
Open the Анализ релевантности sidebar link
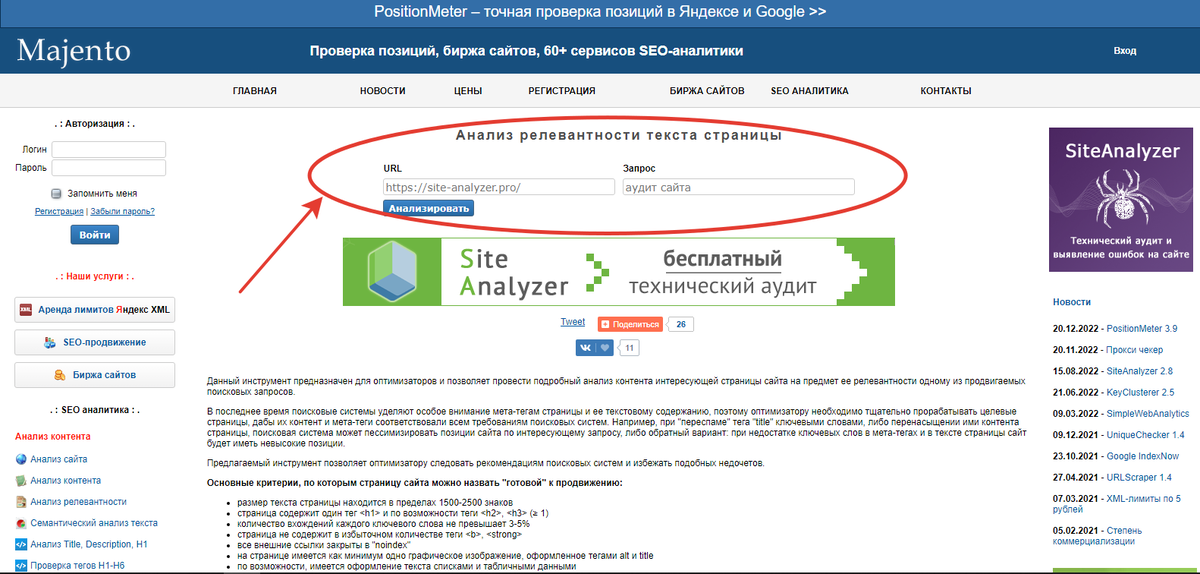[78, 501]
